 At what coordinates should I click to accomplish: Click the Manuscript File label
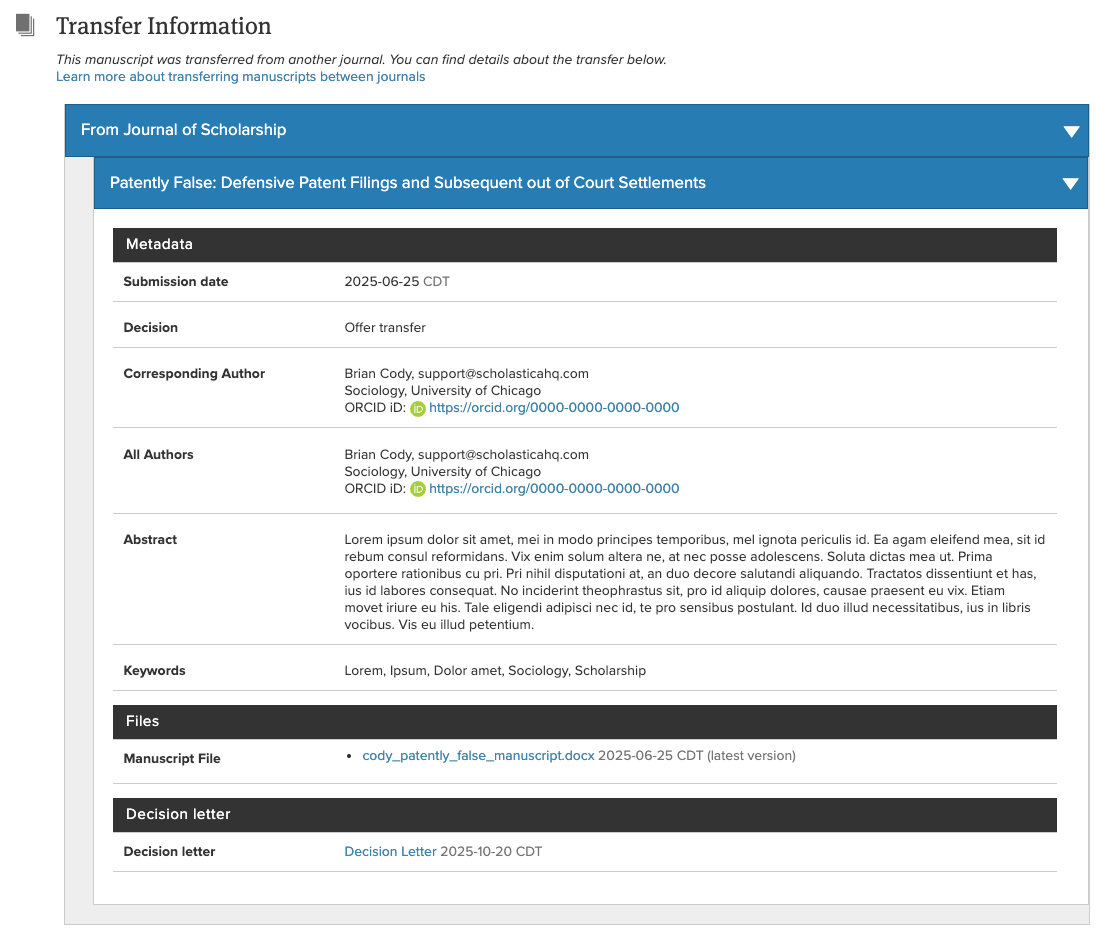(171, 758)
